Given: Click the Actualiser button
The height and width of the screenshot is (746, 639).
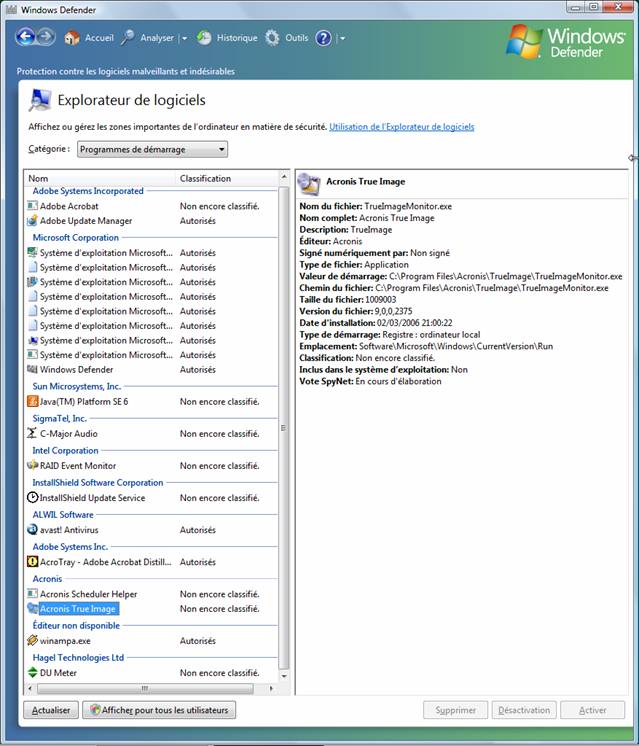Looking at the screenshot, I should click(x=51, y=710).
